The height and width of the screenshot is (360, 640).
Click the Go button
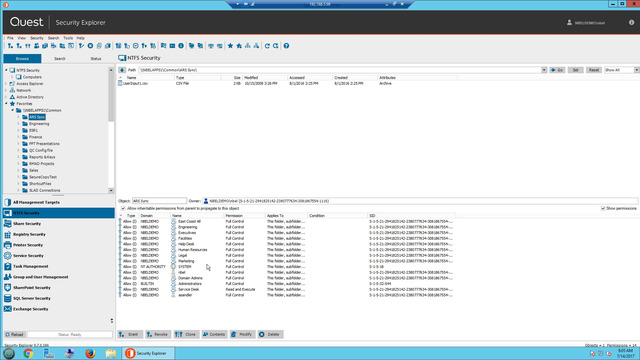(557, 70)
